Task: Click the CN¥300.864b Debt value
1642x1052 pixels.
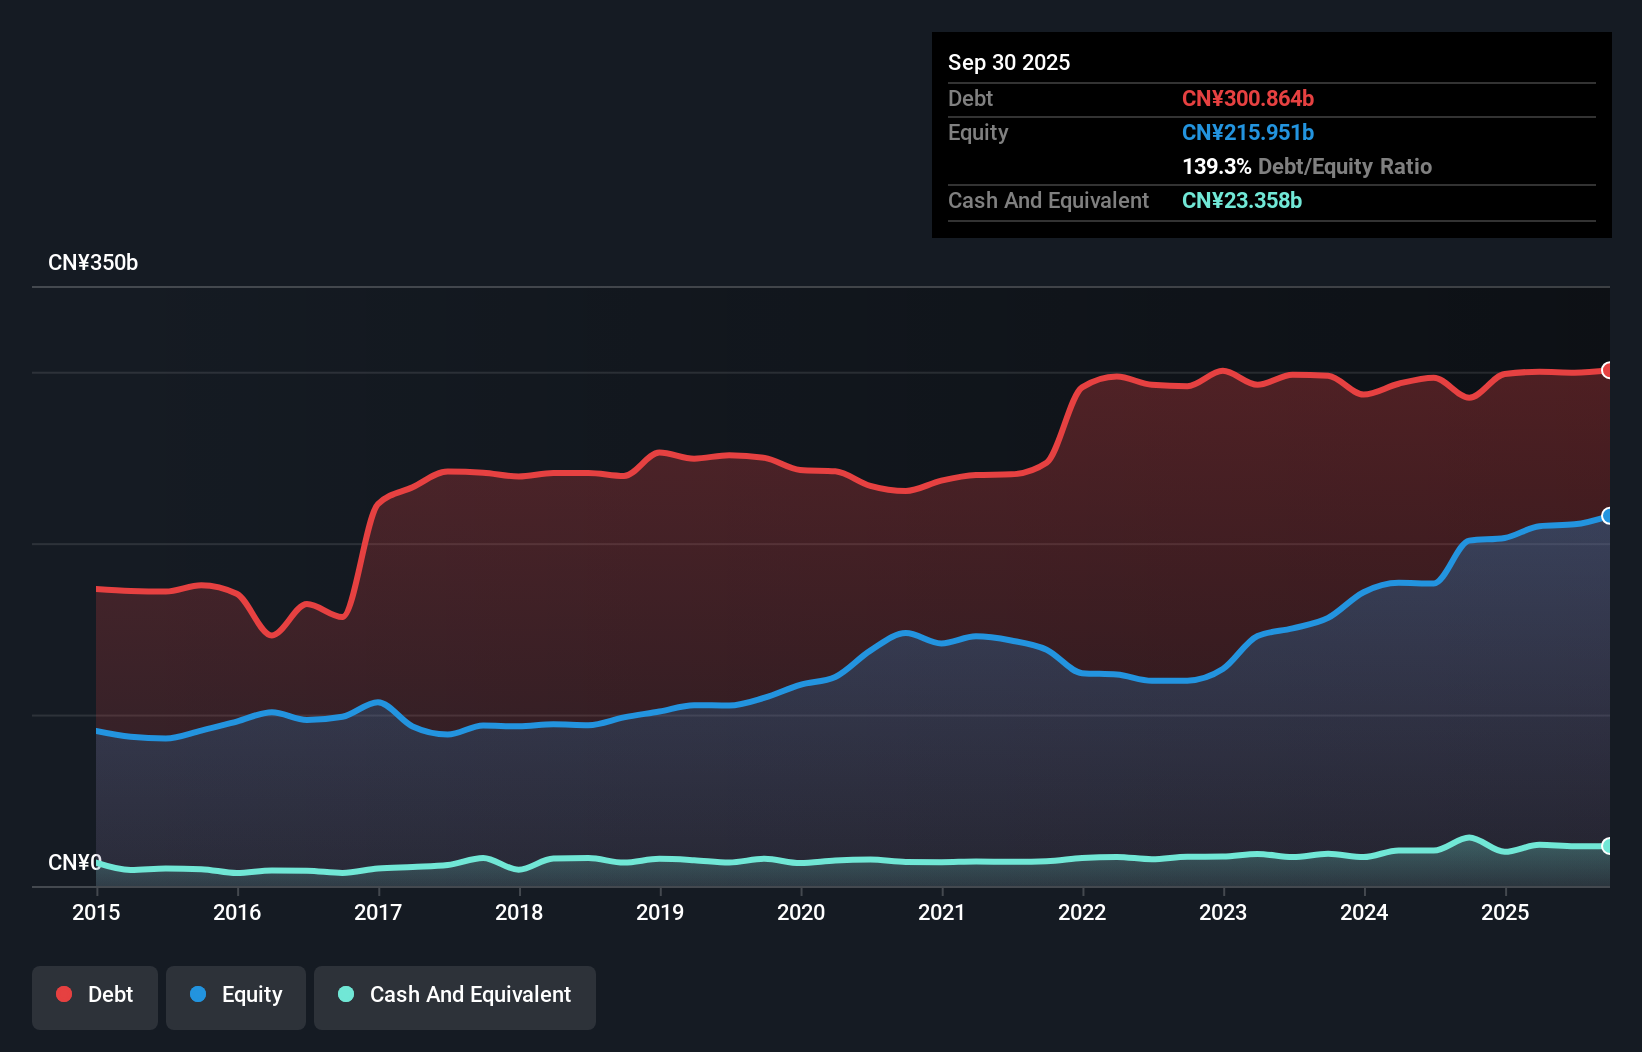Action: 1248,98
